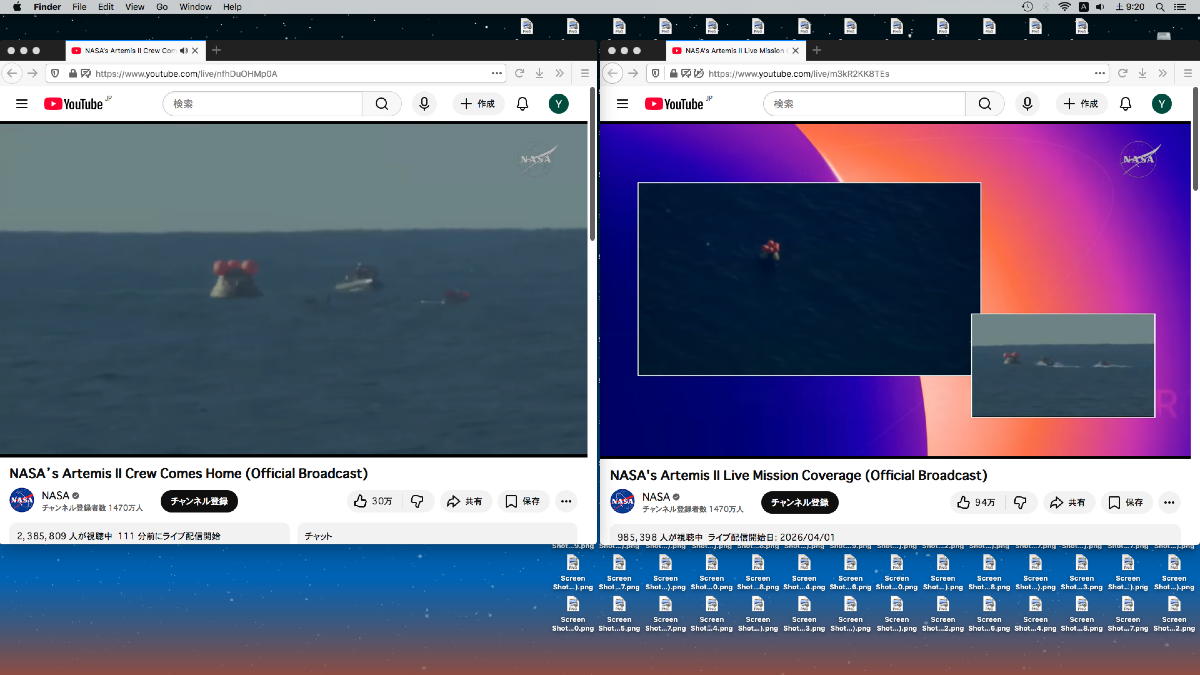The image size is (1200, 675).
Task: Select NASA's Artemis II Crew Comes Home tab
Action: point(134,50)
